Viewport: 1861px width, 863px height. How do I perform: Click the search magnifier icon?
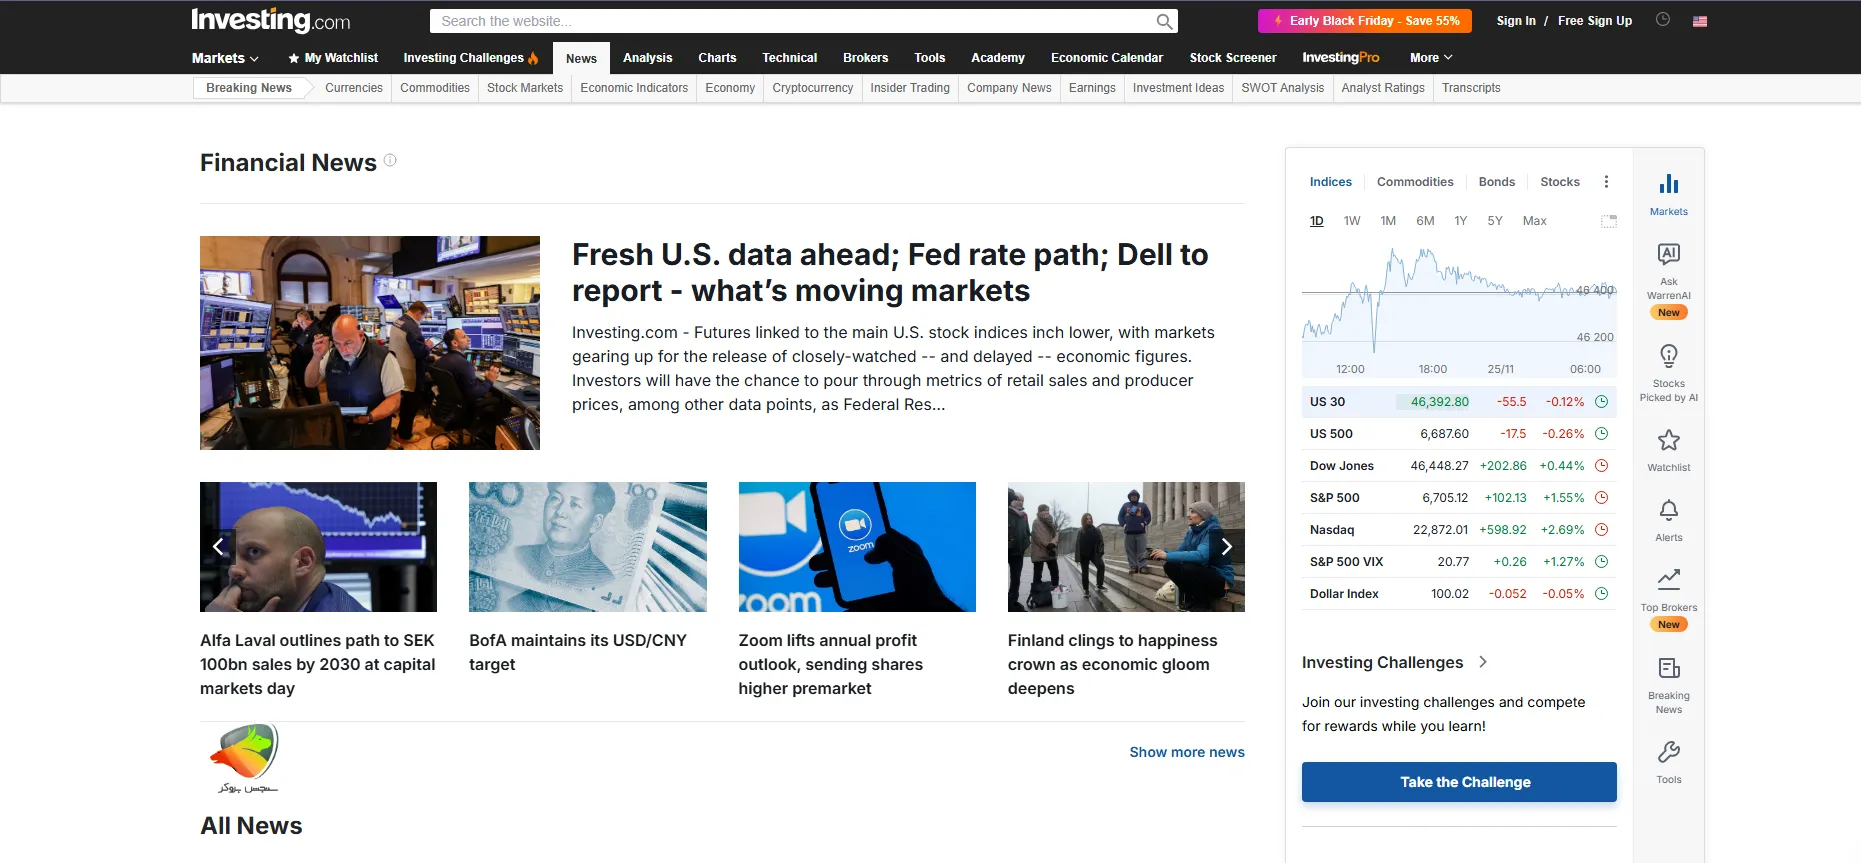click(1164, 21)
